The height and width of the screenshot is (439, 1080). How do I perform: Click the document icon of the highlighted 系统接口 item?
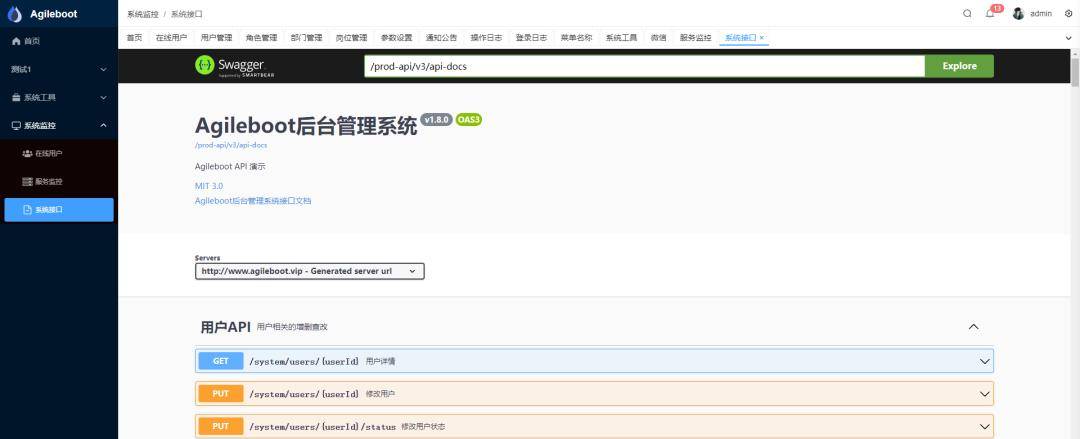(28, 210)
